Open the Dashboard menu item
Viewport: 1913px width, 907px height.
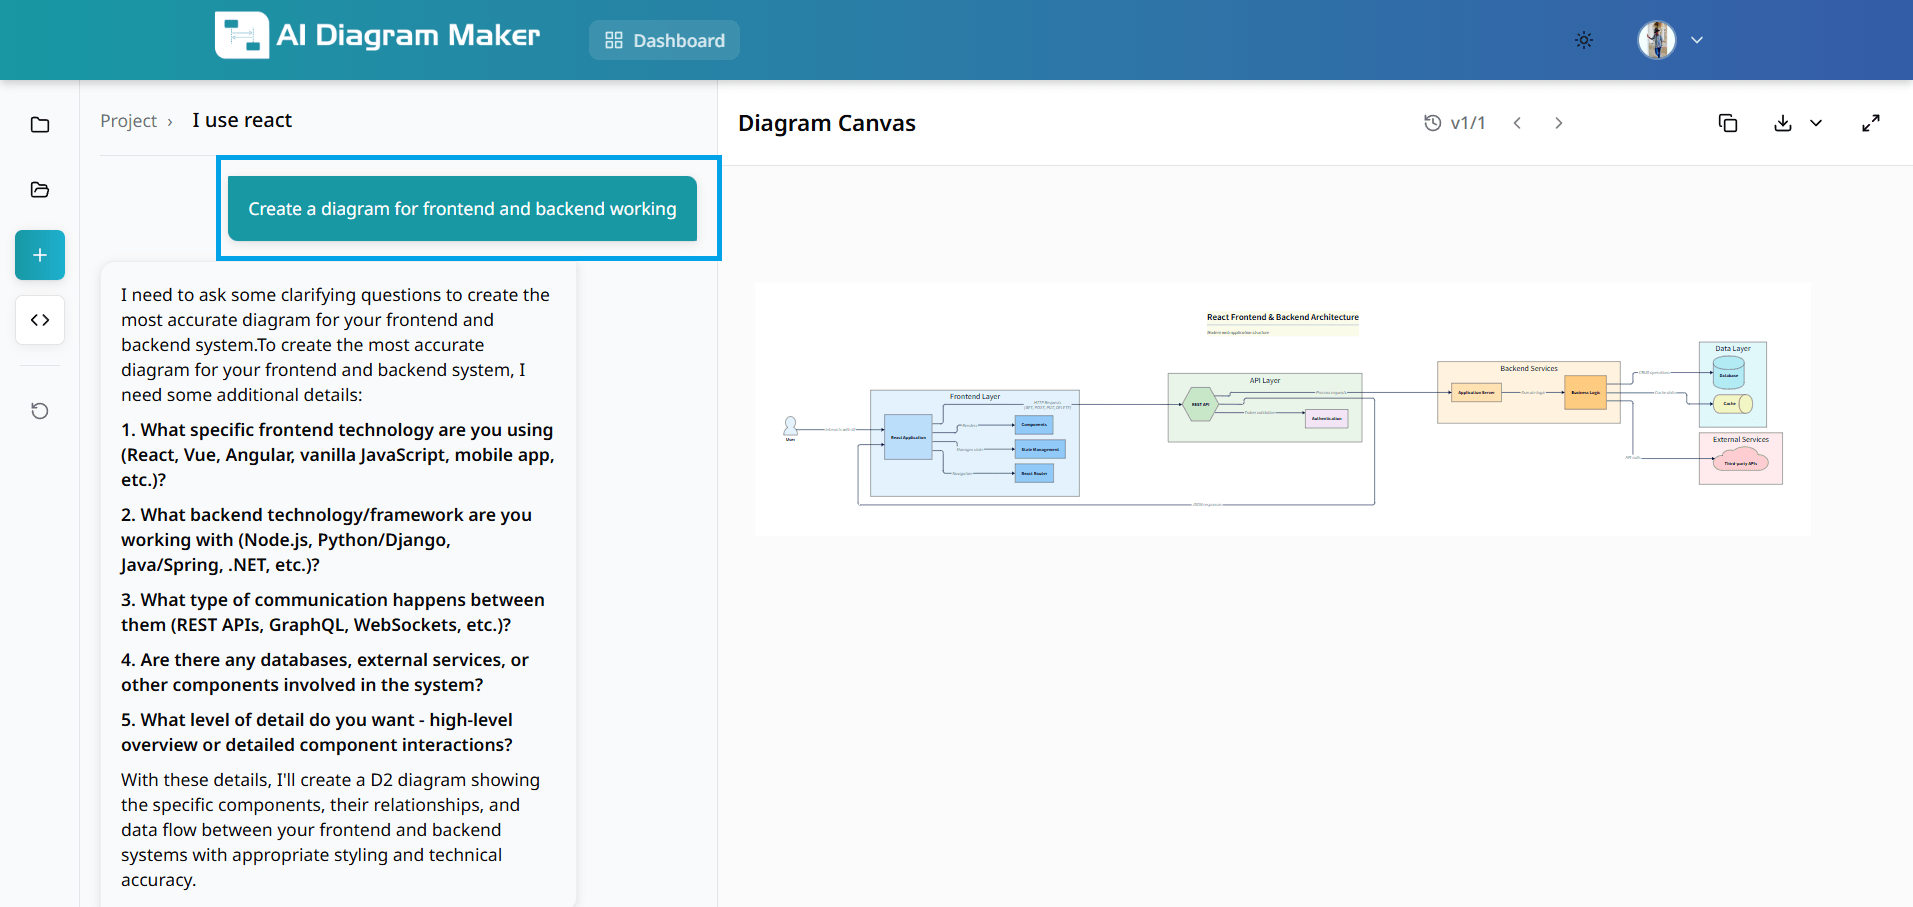coord(664,40)
